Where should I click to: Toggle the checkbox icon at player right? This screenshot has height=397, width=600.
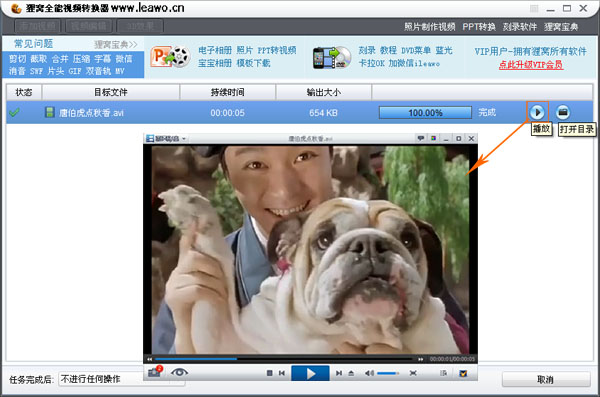click(x=463, y=373)
